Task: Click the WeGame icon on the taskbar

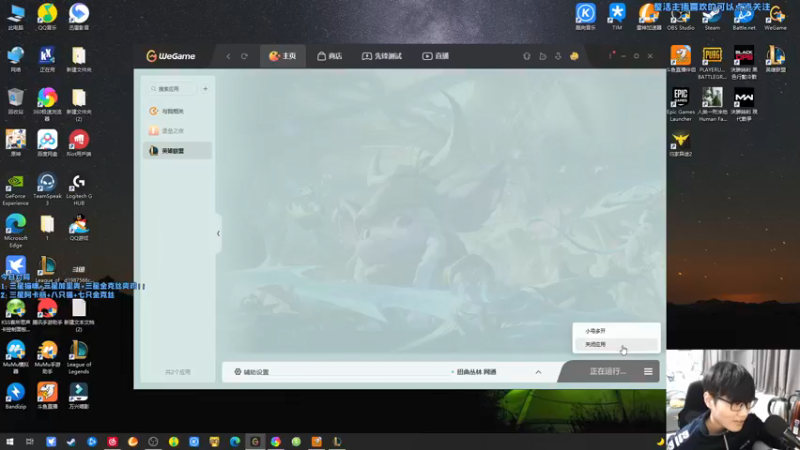Action: pyautogui.click(x=255, y=442)
